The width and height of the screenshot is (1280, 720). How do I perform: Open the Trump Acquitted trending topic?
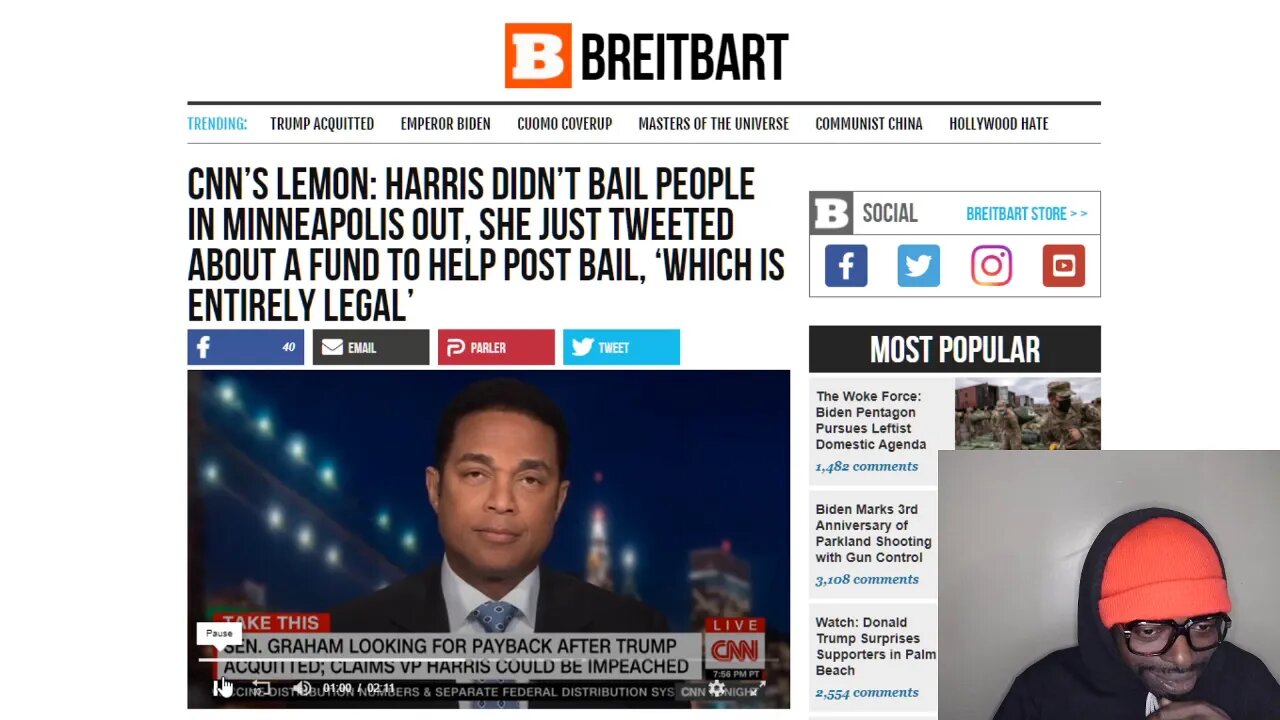(322, 124)
